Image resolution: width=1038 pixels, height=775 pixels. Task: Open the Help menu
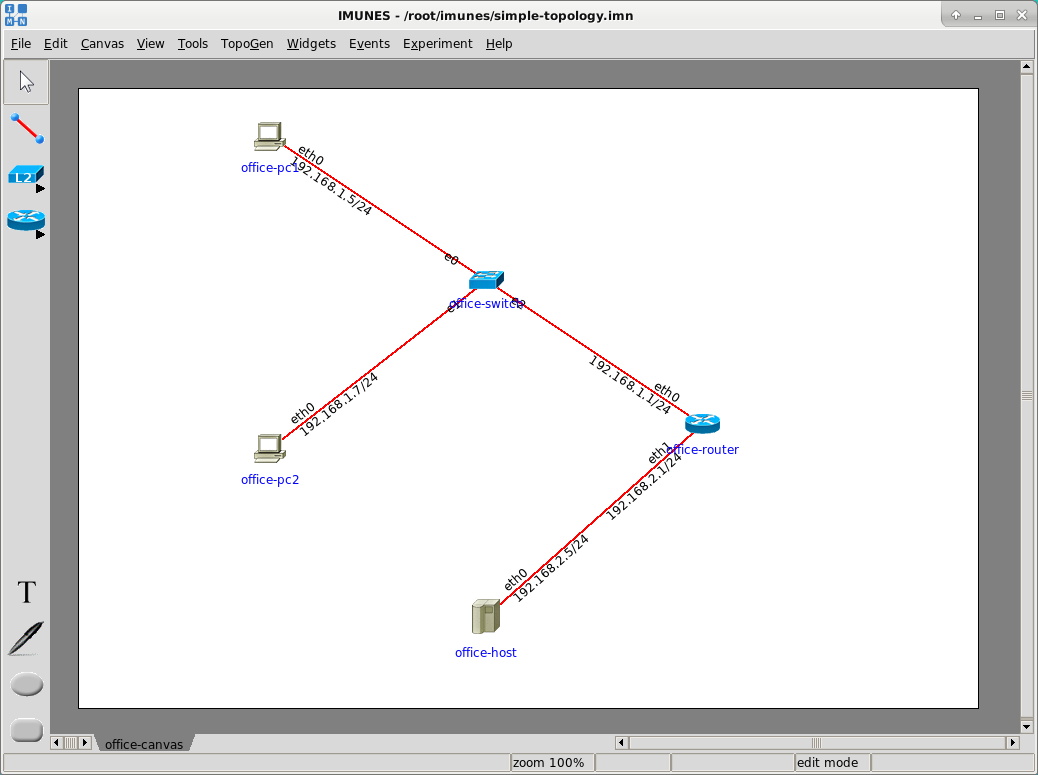coord(498,44)
